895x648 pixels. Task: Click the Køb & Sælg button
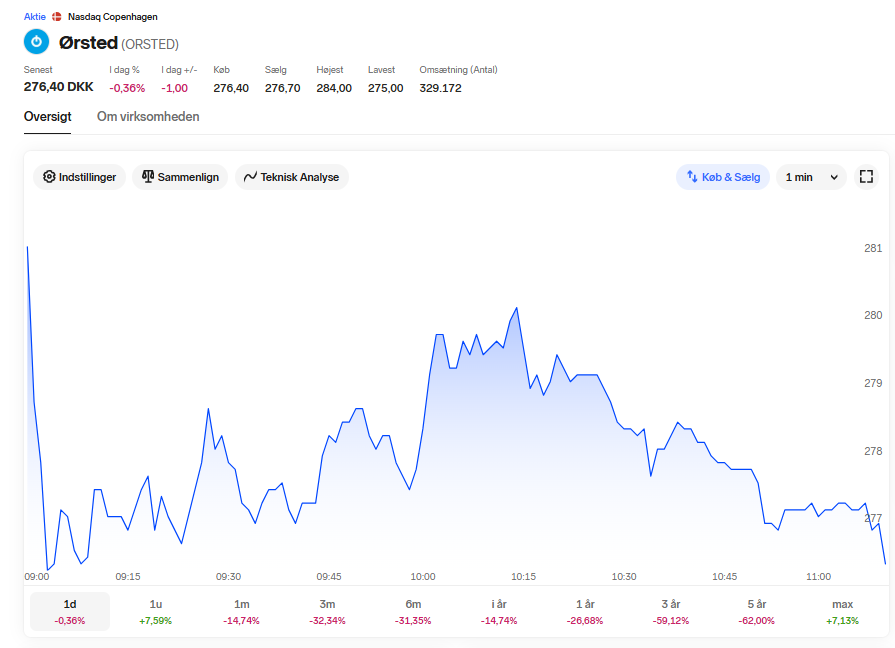(x=723, y=177)
